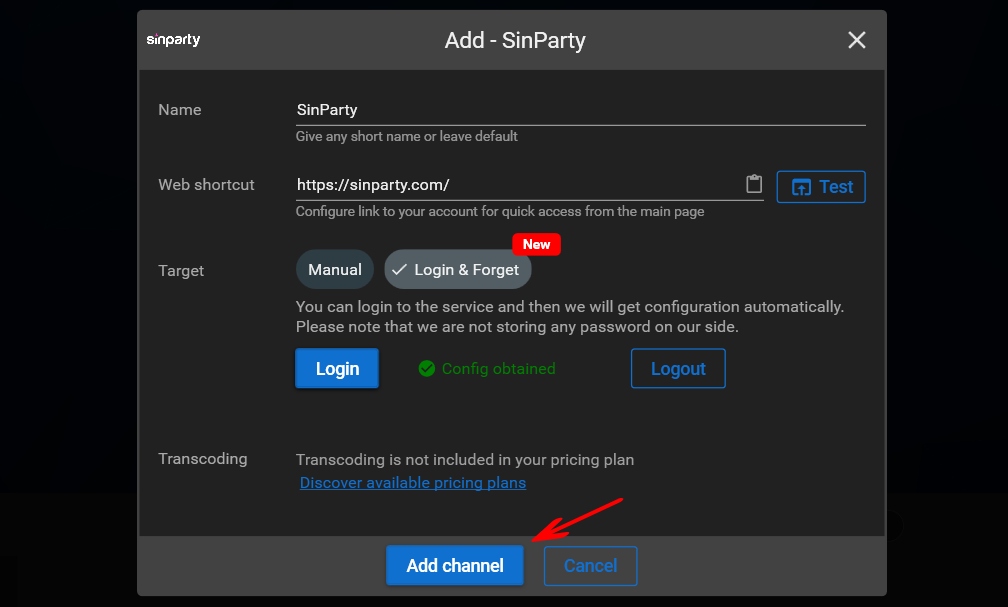Paste from clipboard into Web shortcut
Viewport: 1008px width, 607px height.
tap(754, 184)
